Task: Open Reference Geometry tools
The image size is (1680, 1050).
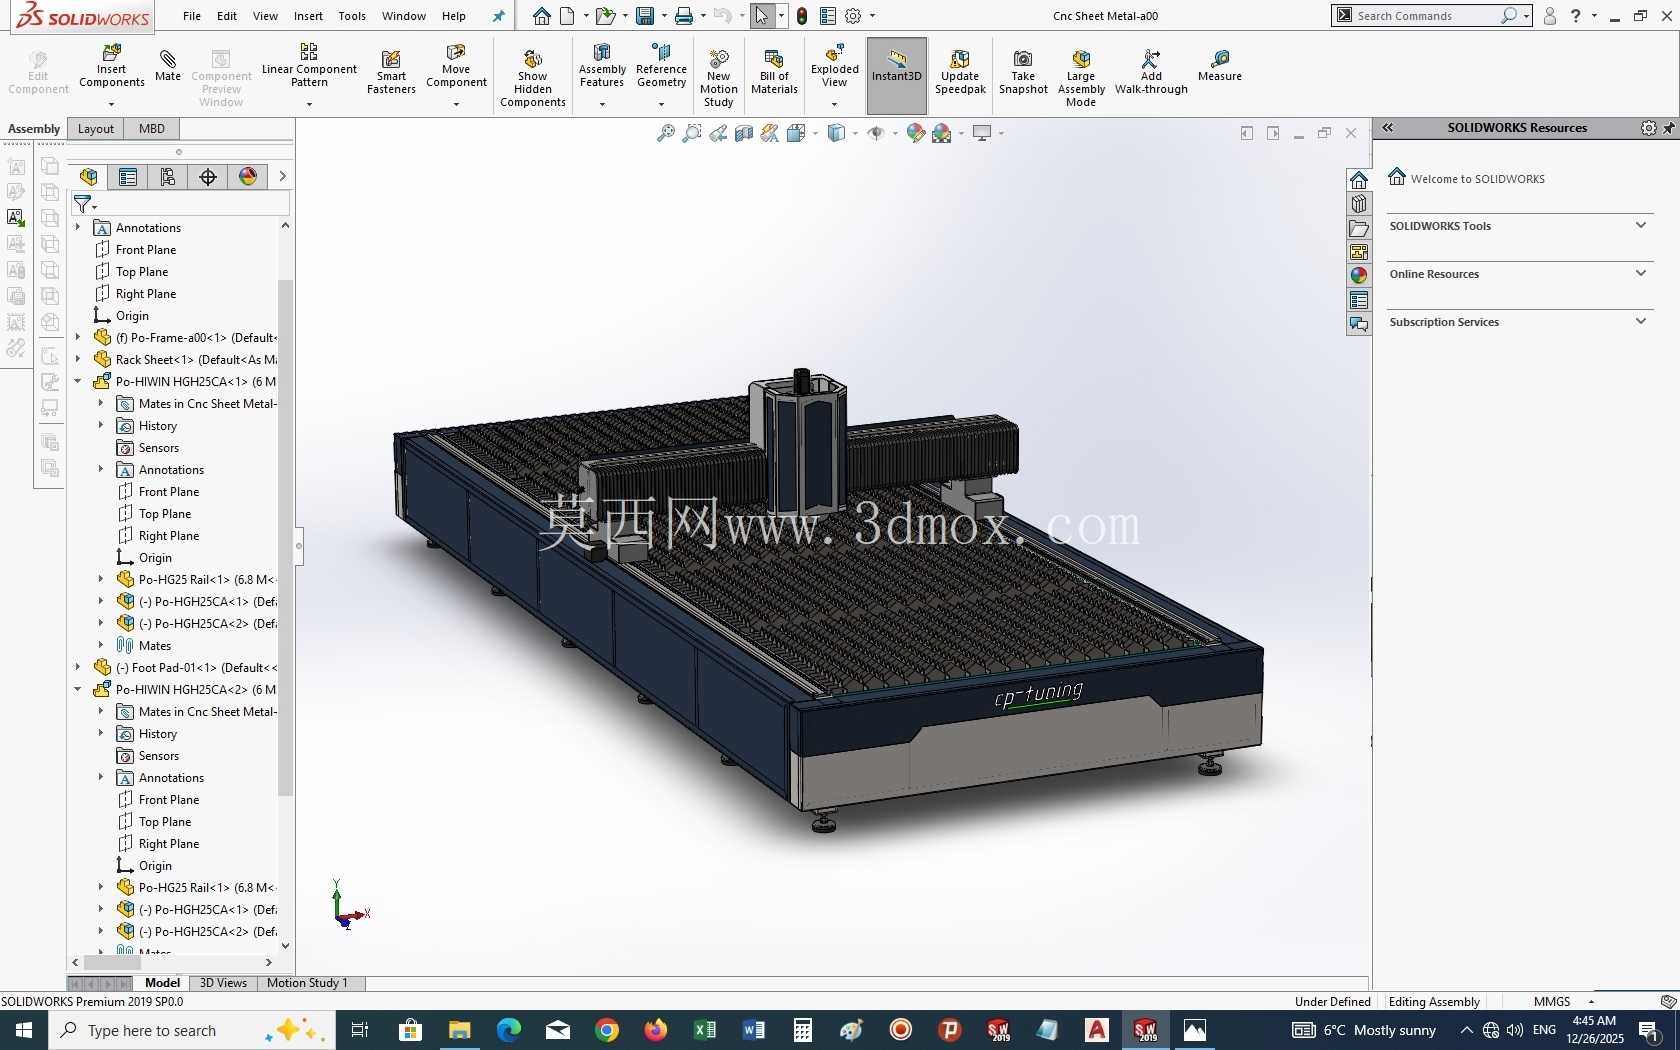Action: click(x=661, y=67)
